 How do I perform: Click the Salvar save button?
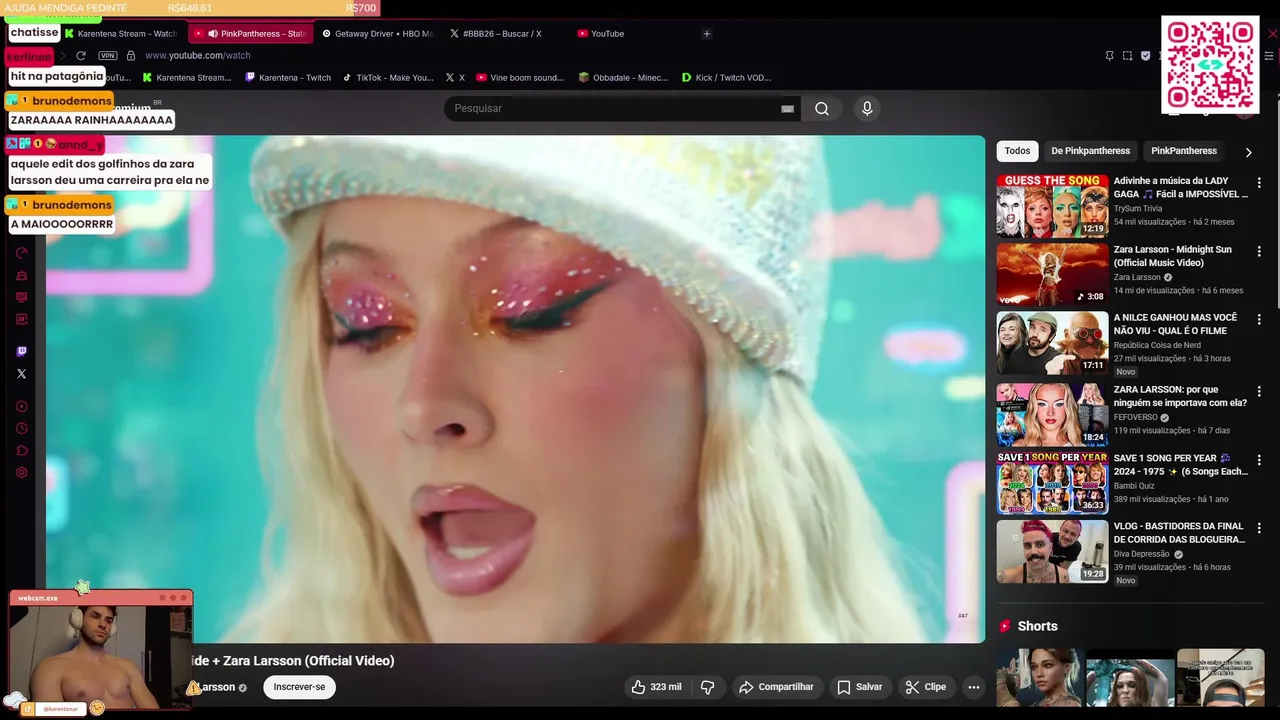pyautogui.click(x=860, y=687)
